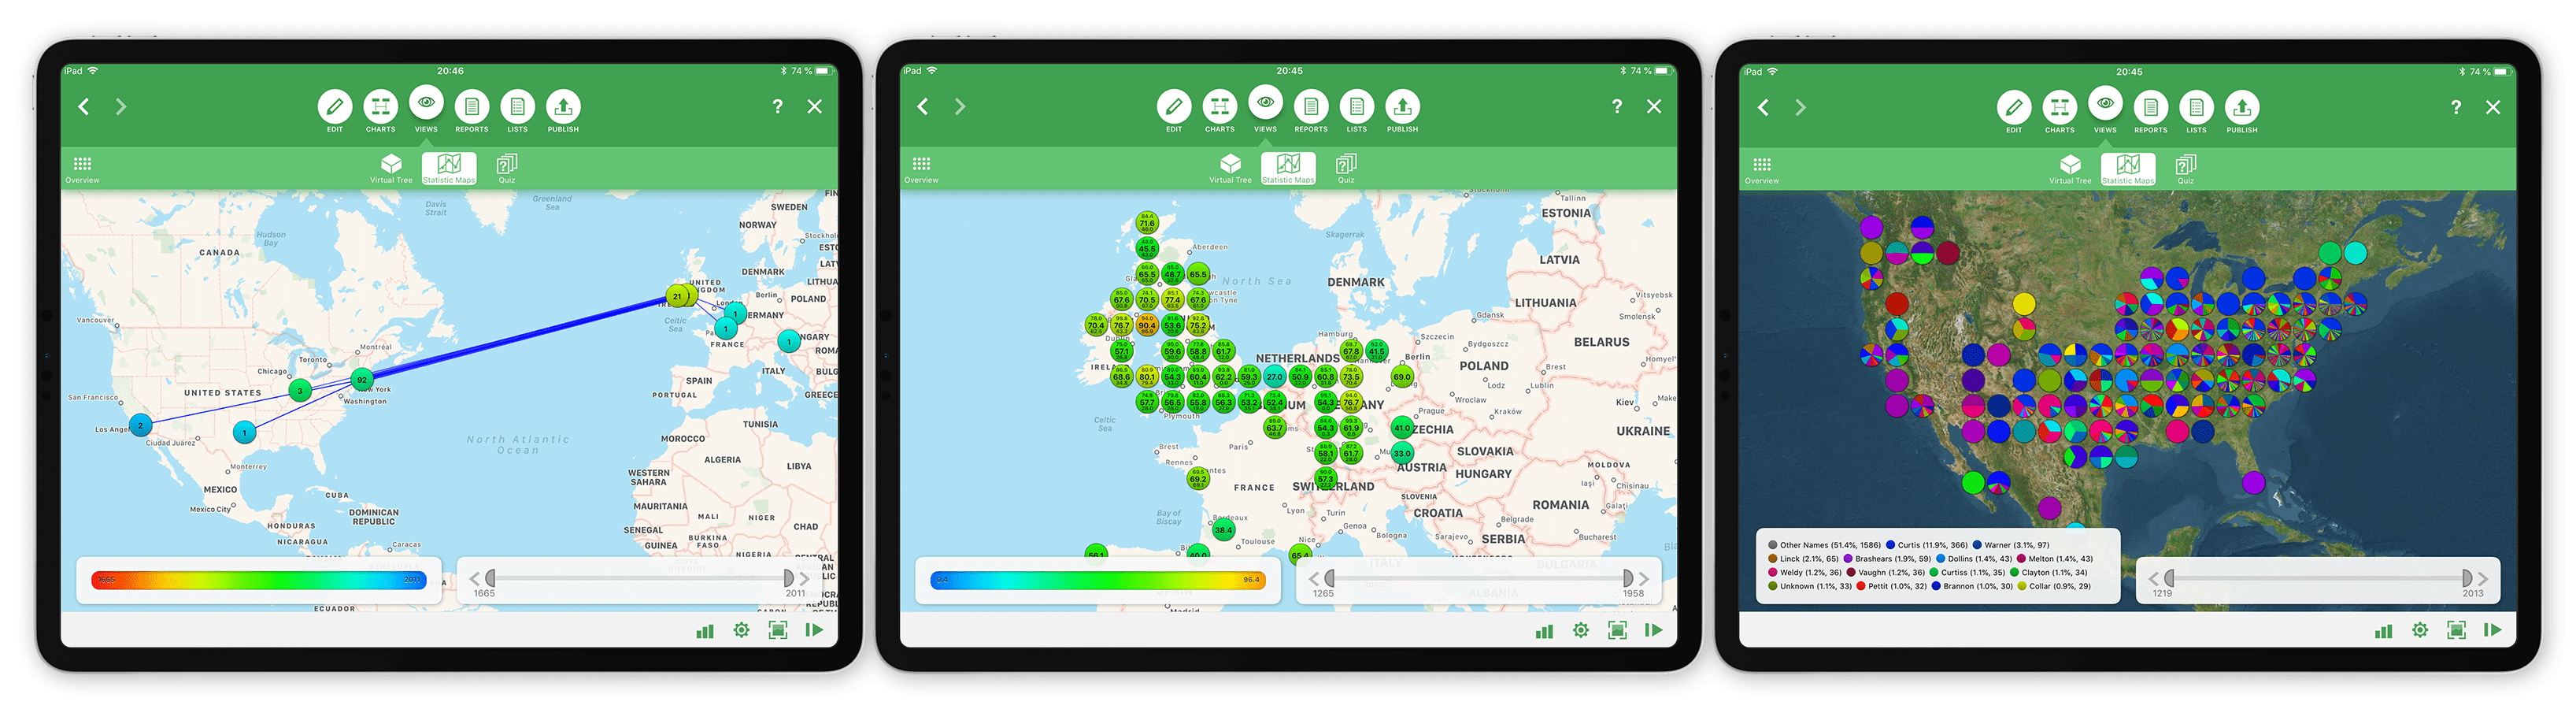Step year range back on left iPad slider
2576x709 pixels.
click(x=474, y=578)
